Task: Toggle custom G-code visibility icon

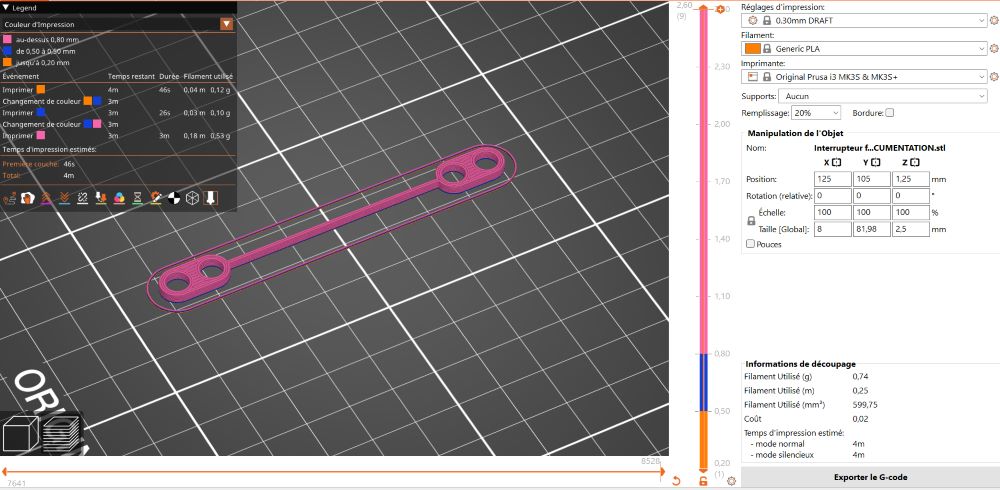Action: point(156,198)
